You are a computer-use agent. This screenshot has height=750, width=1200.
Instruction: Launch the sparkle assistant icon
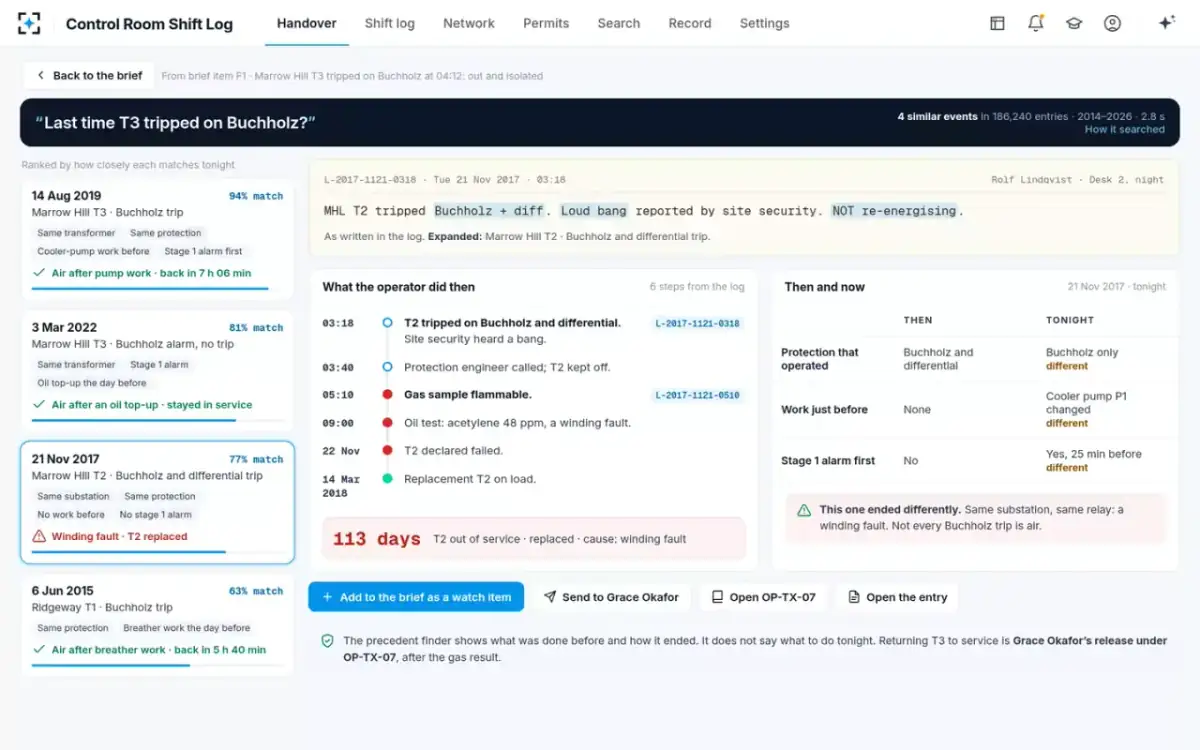point(1166,23)
